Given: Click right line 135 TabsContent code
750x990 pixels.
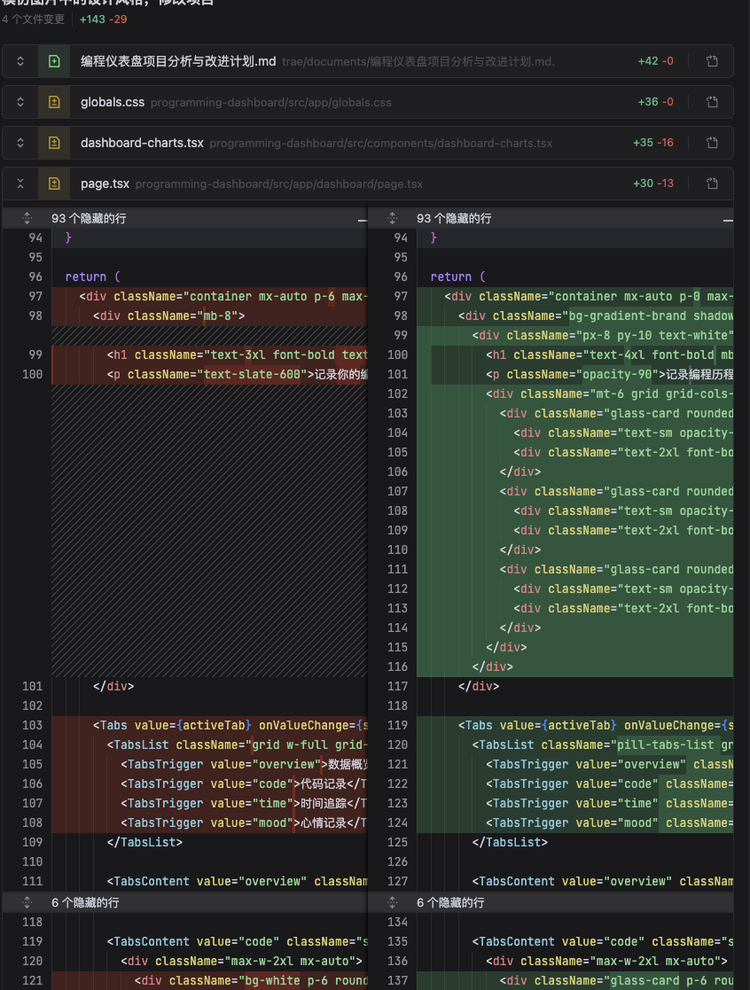Looking at the screenshot, I should 575,941.
